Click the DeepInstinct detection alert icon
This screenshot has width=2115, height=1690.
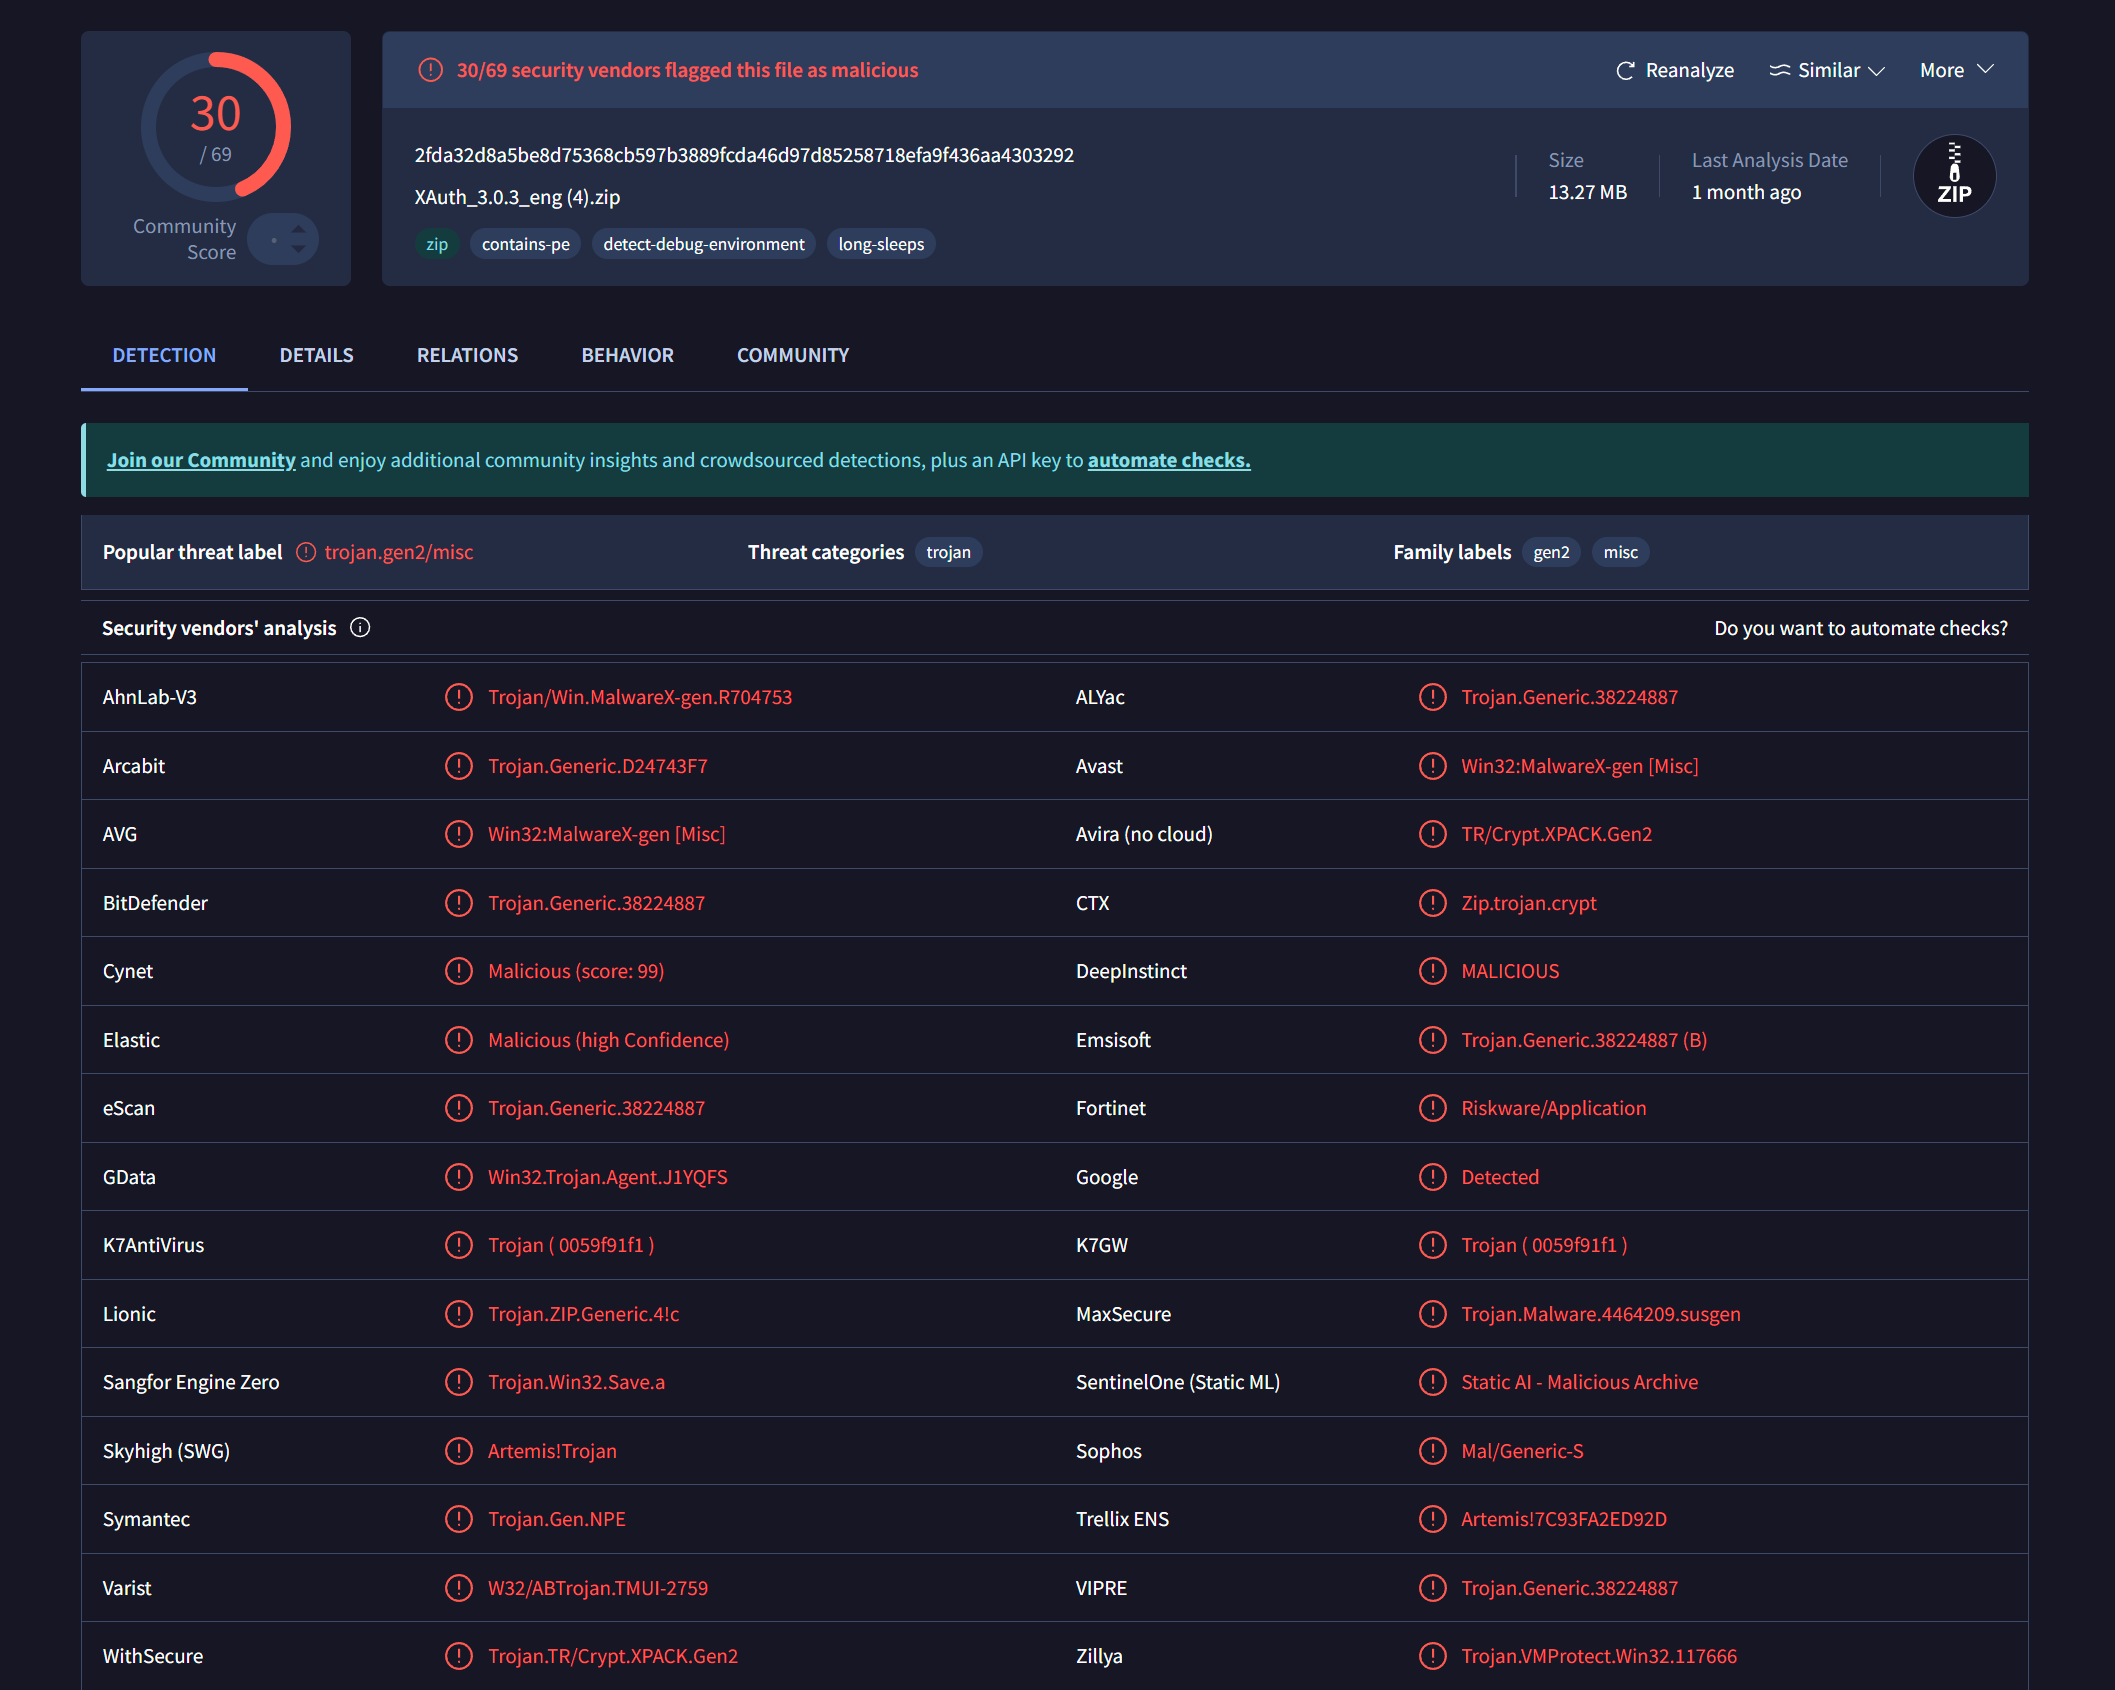pyautogui.click(x=1433, y=971)
